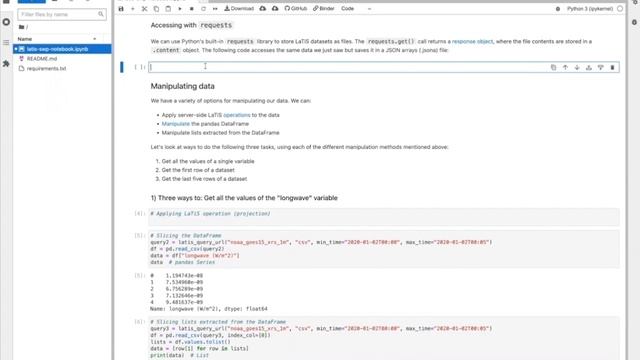640x360 pixels.
Task: Duplicate the active cell using its copy icon
Action: click(553, 67)
